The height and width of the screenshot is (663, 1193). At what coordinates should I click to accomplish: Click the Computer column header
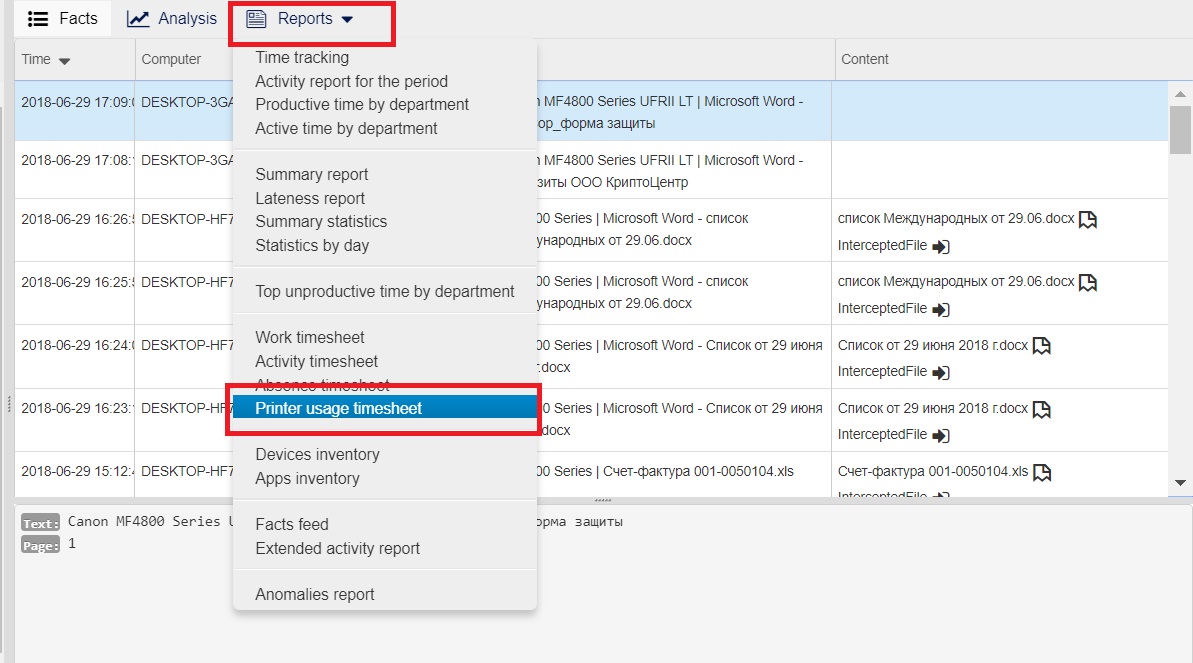171,59
